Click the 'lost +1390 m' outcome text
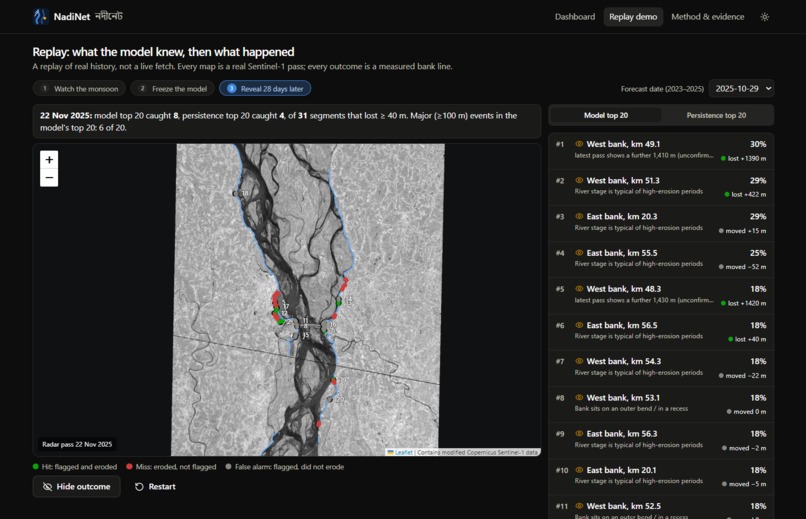Image resolution: width=806 pixels, height=519 pixels. click(x=746, y=158)
